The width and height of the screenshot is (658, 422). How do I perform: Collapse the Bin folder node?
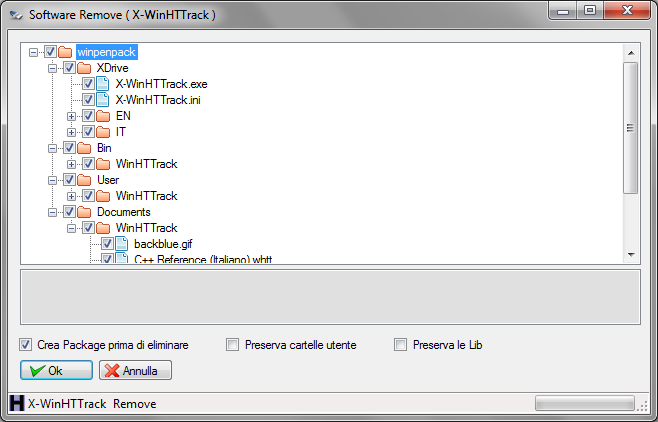point(52,148)
